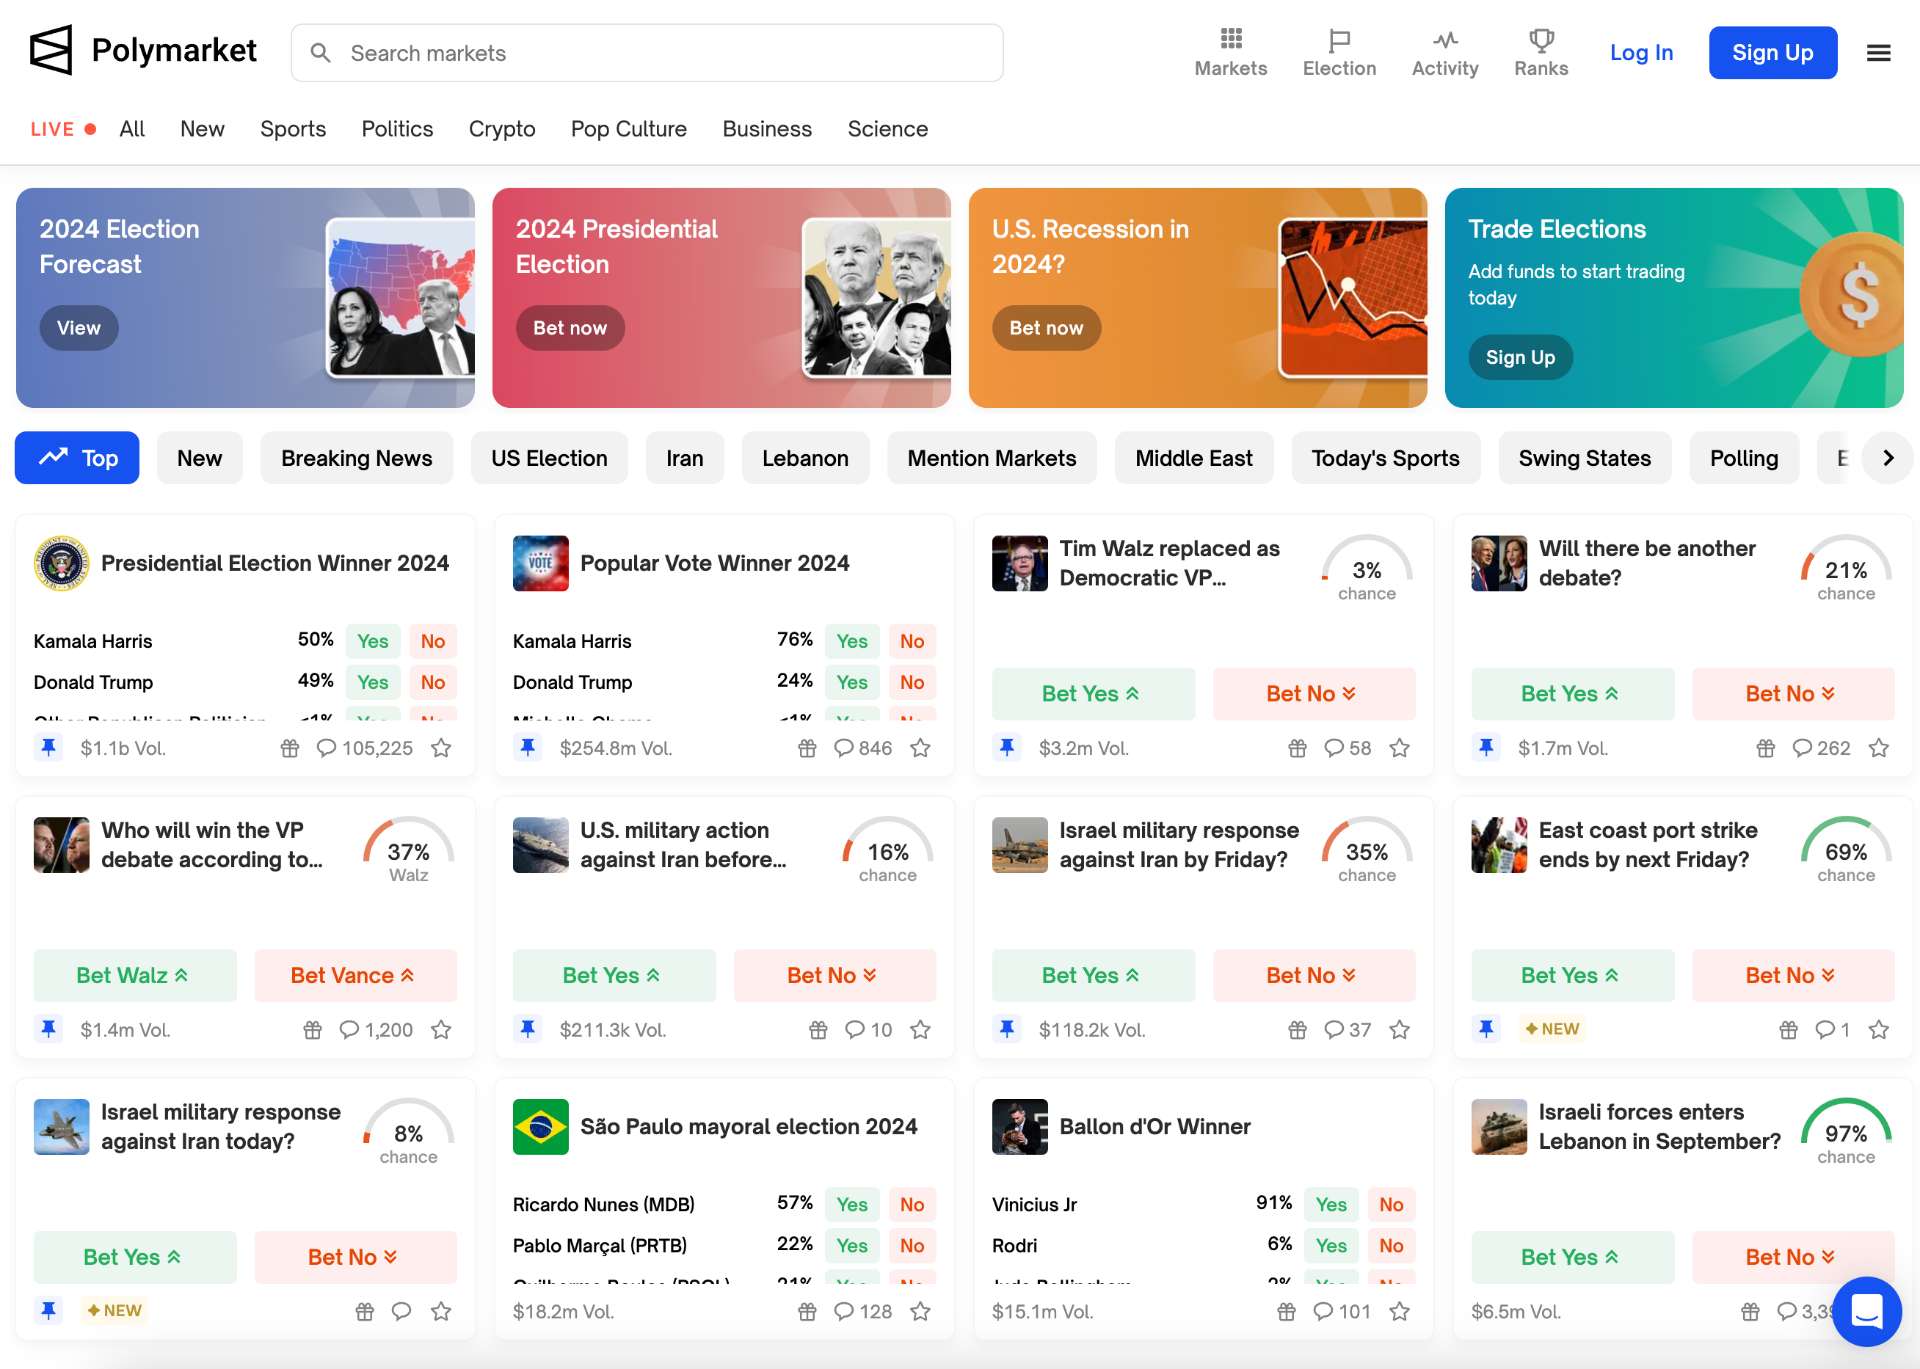Star Israel military response by Friday market
This screenshot has height=1369, width=1920.
[1399, 1030]
